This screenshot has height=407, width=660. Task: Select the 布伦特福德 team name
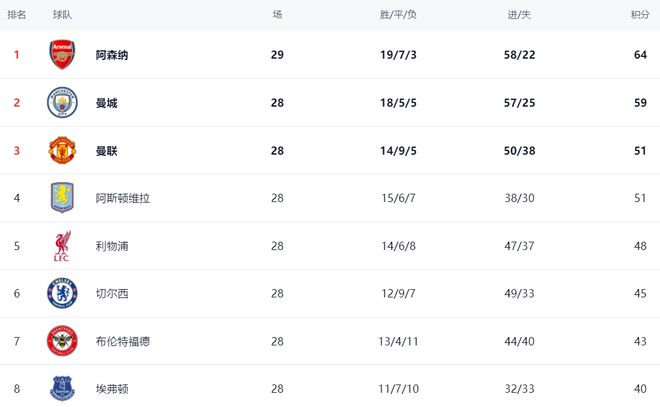click(123, 341)
